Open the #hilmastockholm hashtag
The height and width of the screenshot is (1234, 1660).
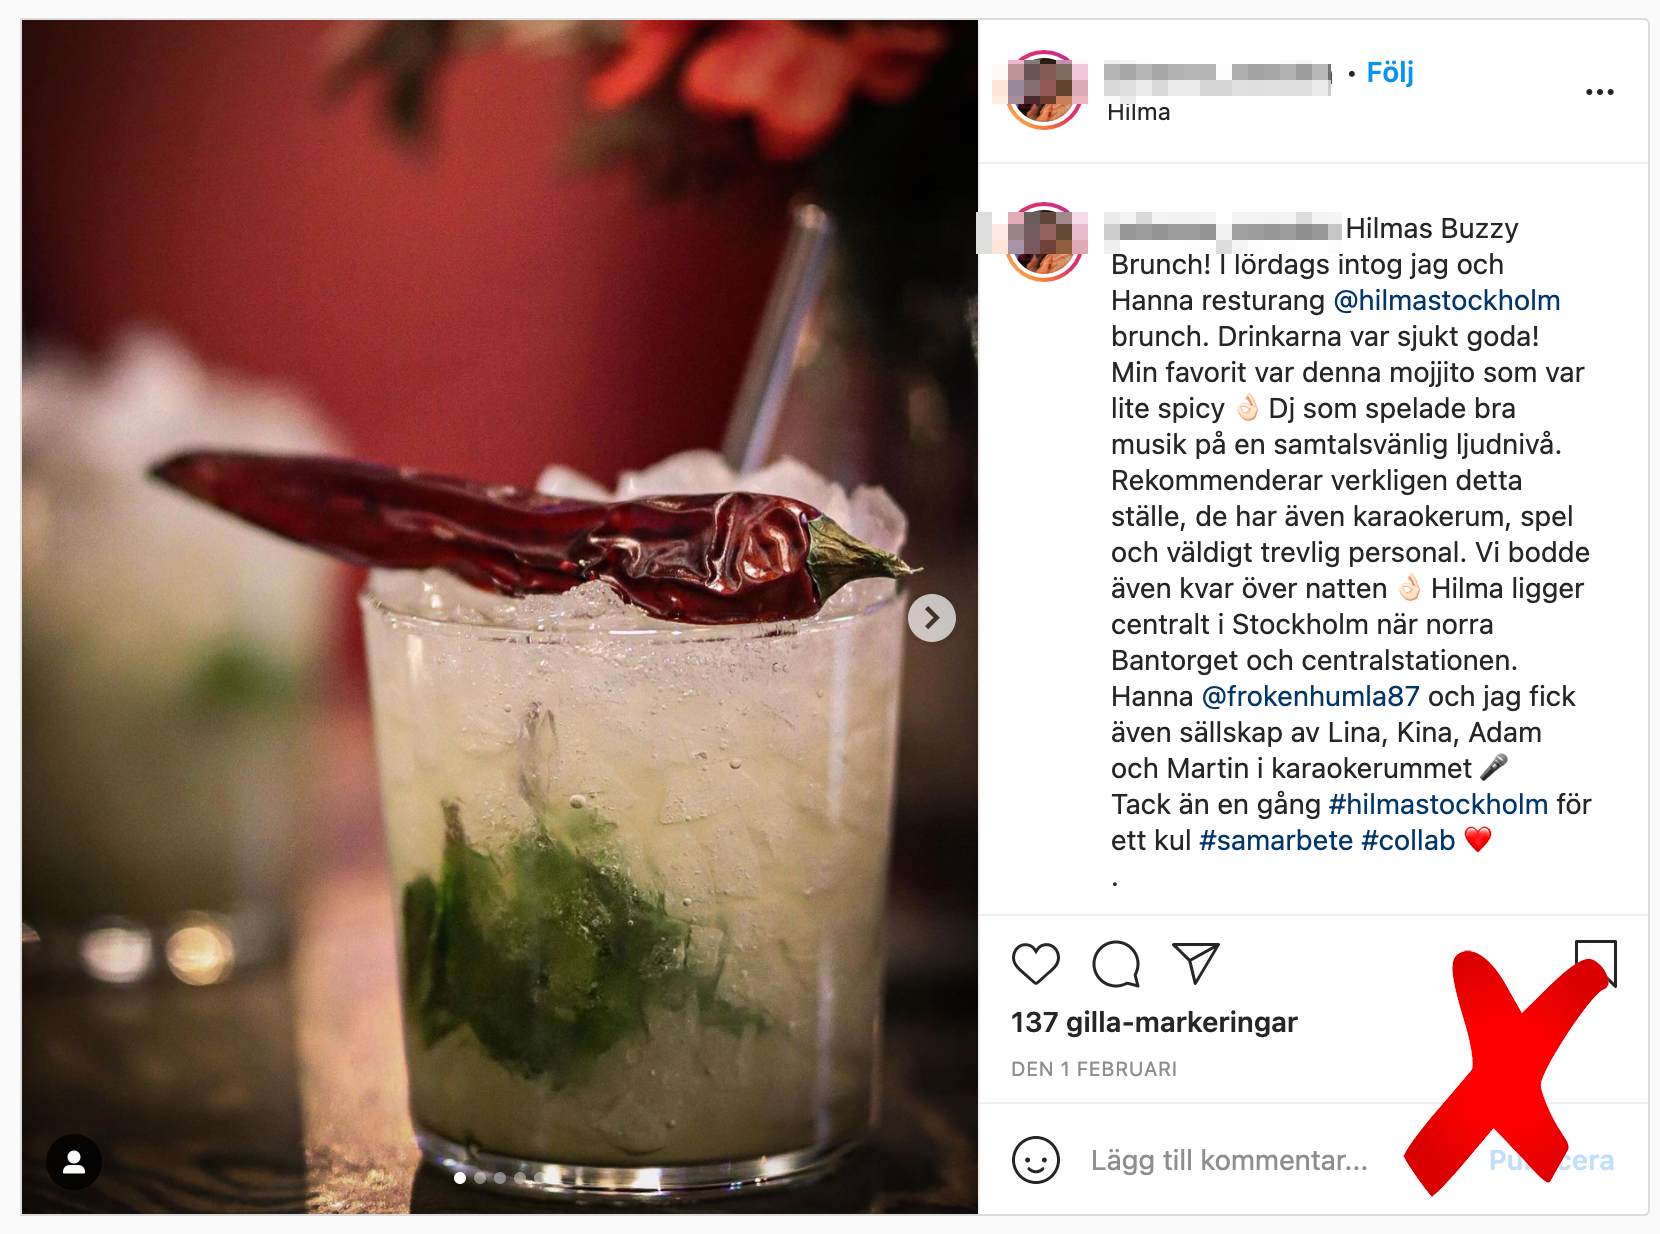coord(1438,804)
